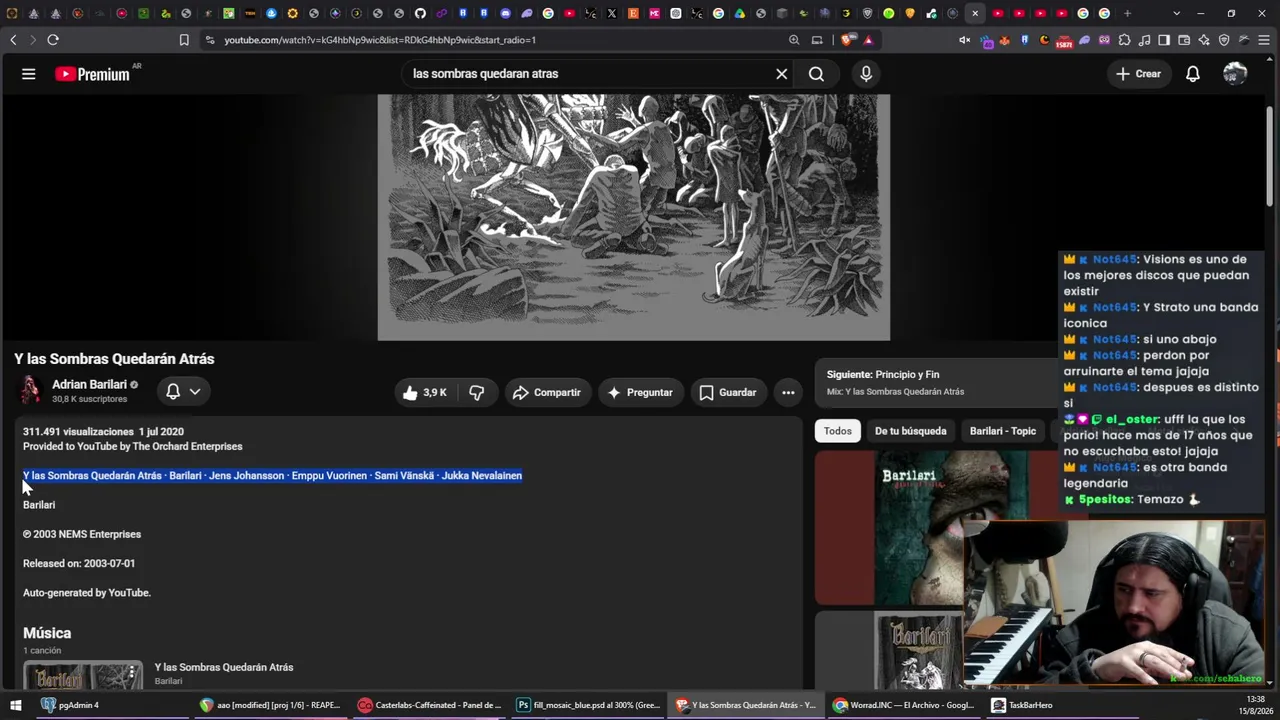The height and width of the screenshot is (720, 1280).
Task: Toggle tab mute speaker icon in toolbar
Action: pos(965,40)
